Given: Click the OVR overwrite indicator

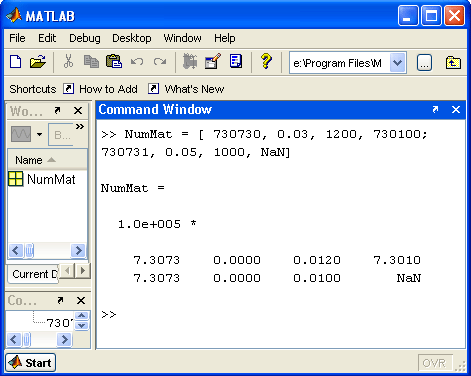Looking at the screenshot, I should (x=435, y=363).
